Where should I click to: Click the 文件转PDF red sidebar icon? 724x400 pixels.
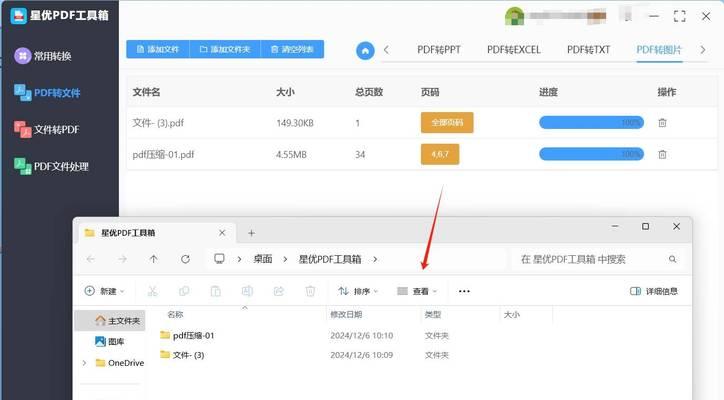[x=22, y=129]
